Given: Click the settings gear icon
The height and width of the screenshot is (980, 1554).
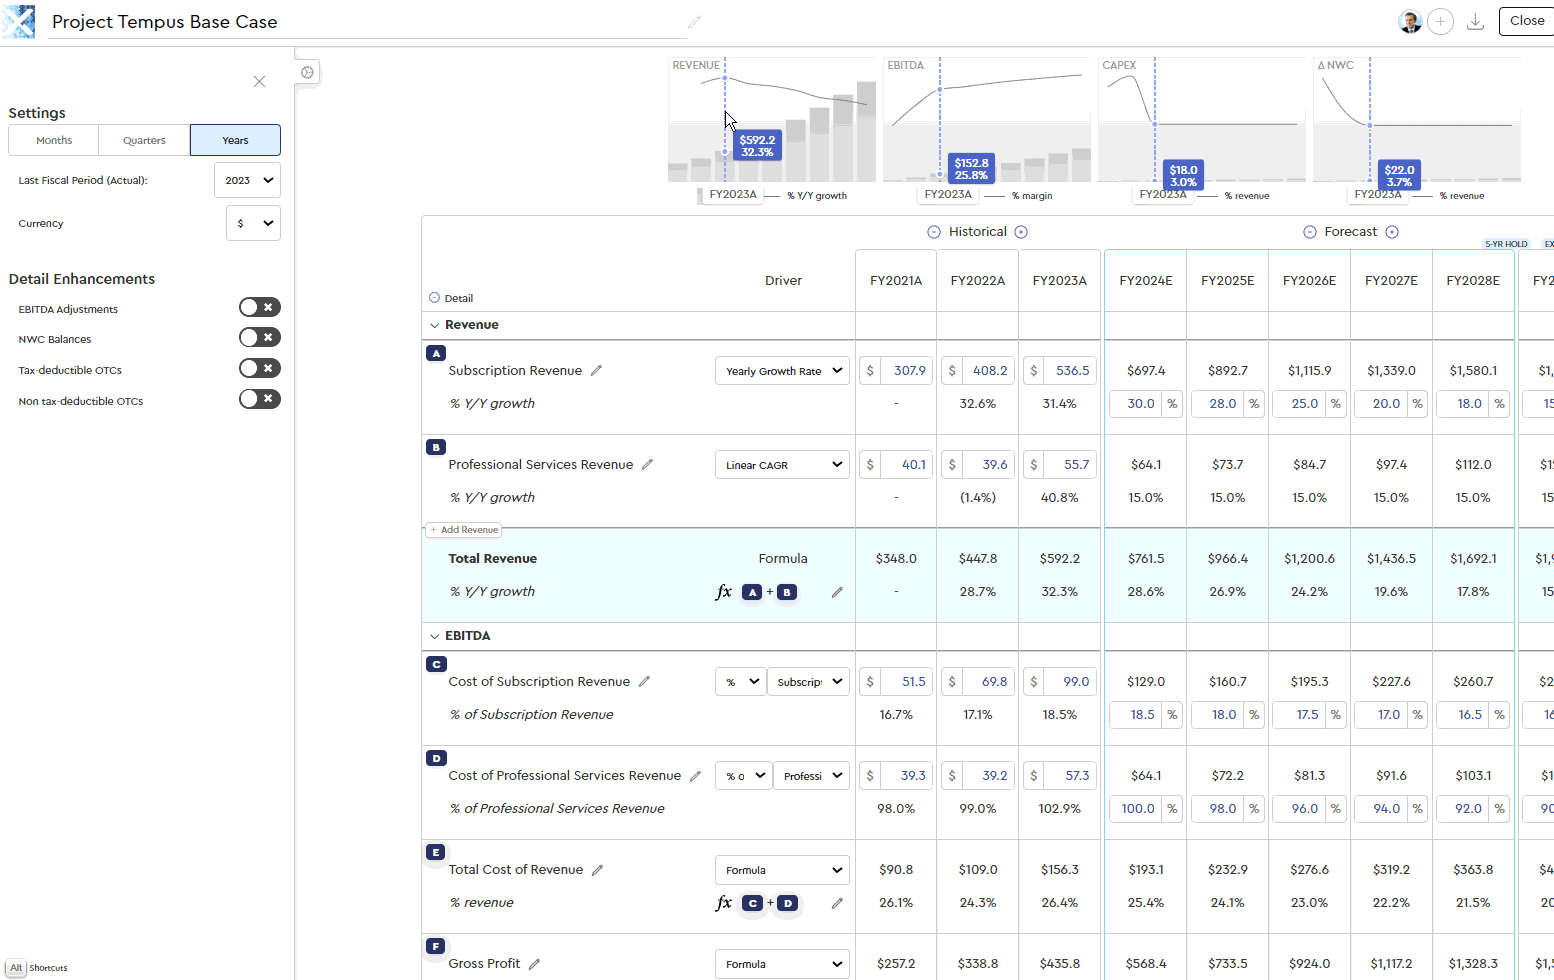Looking at the screenshot, I should 307,72.
